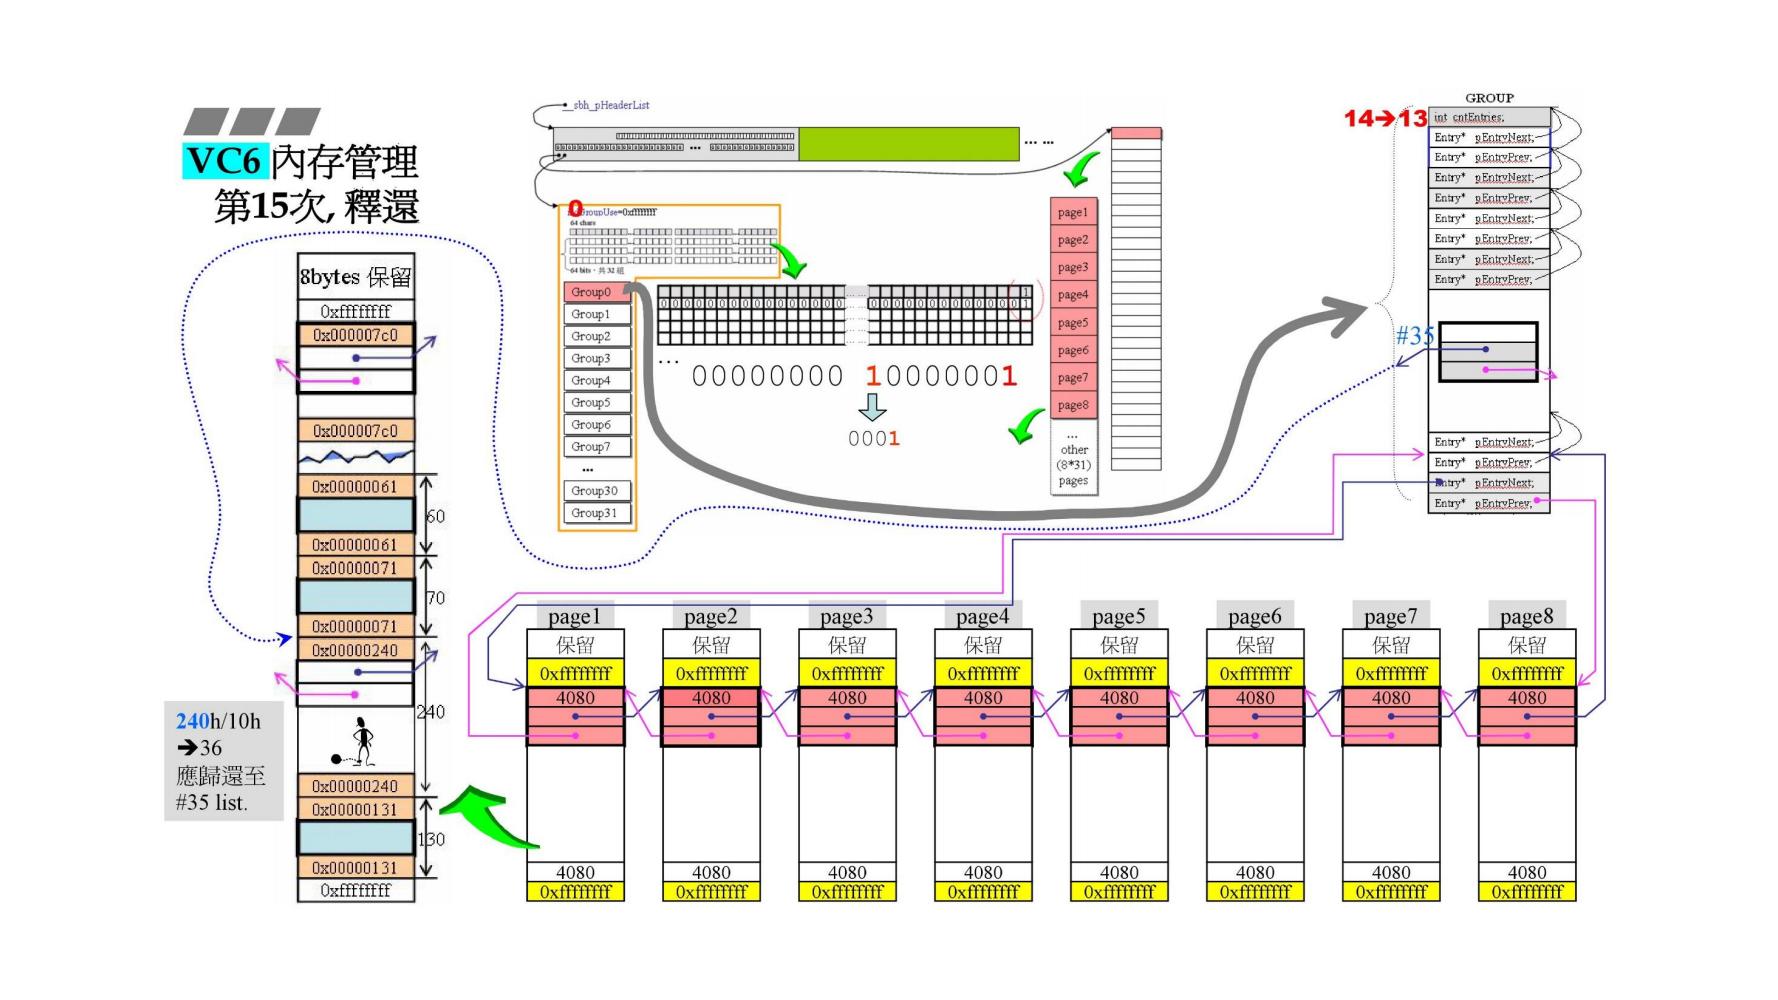The image size is (1778, 1000).
Task: Click the 0x000007c0 cell above the zigzag break
Action: click(355, 431)
